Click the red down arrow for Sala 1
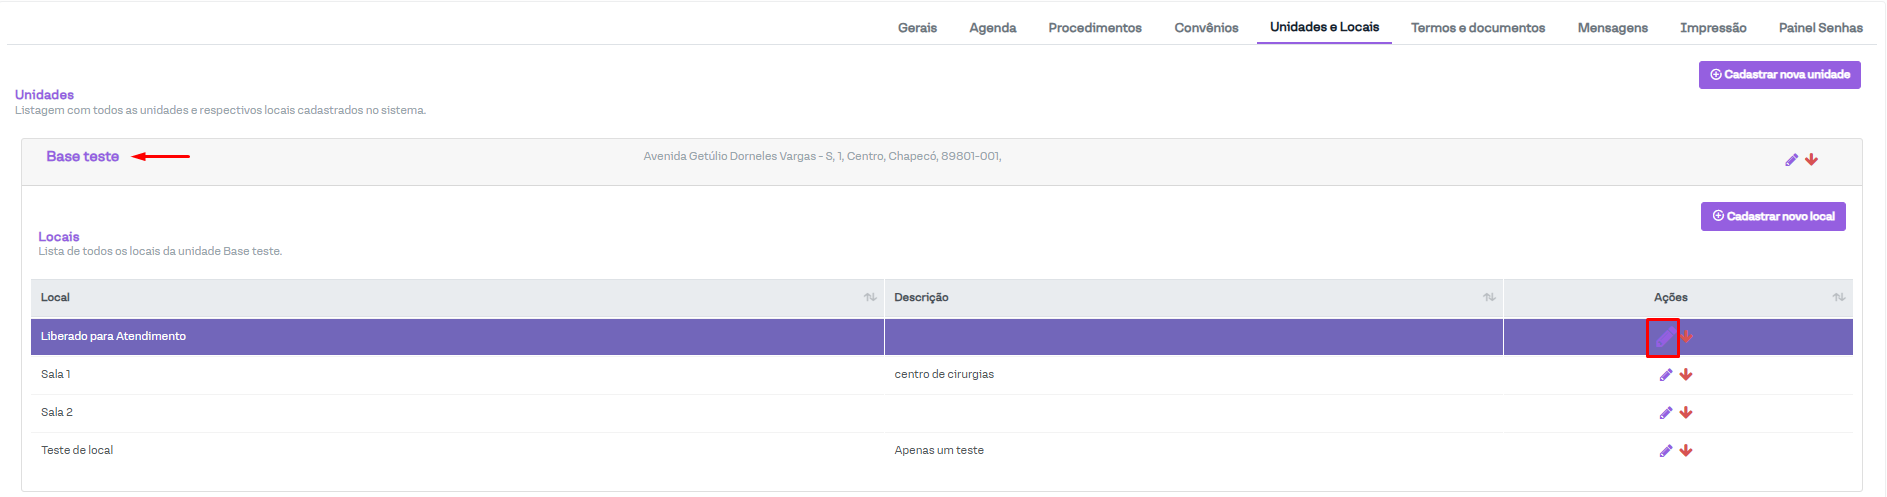The image size is (1887, 497). (x=1686, y=375)
